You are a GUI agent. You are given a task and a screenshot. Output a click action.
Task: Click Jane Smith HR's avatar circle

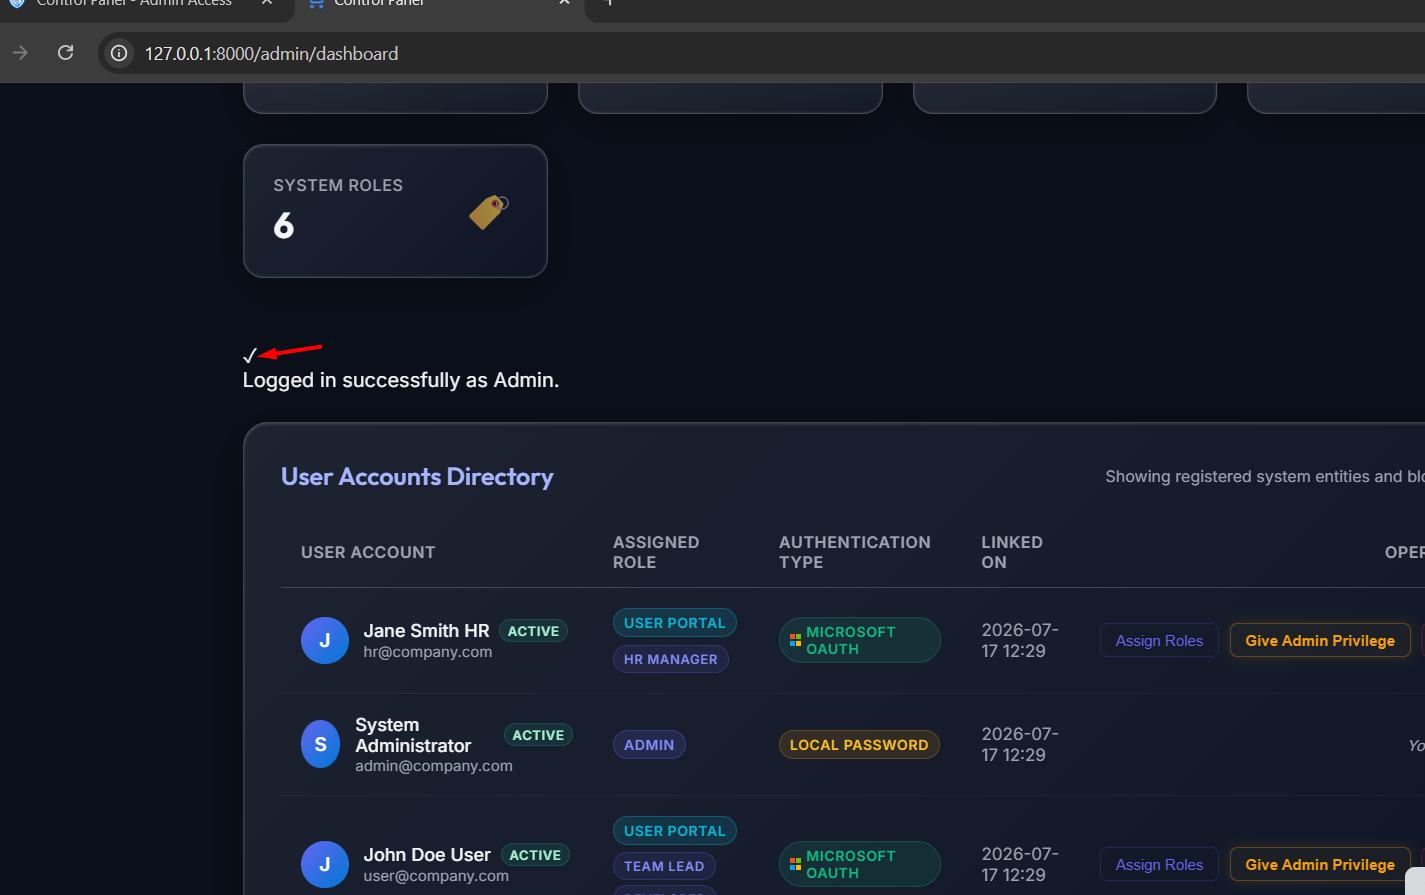[x=325, y=641]
